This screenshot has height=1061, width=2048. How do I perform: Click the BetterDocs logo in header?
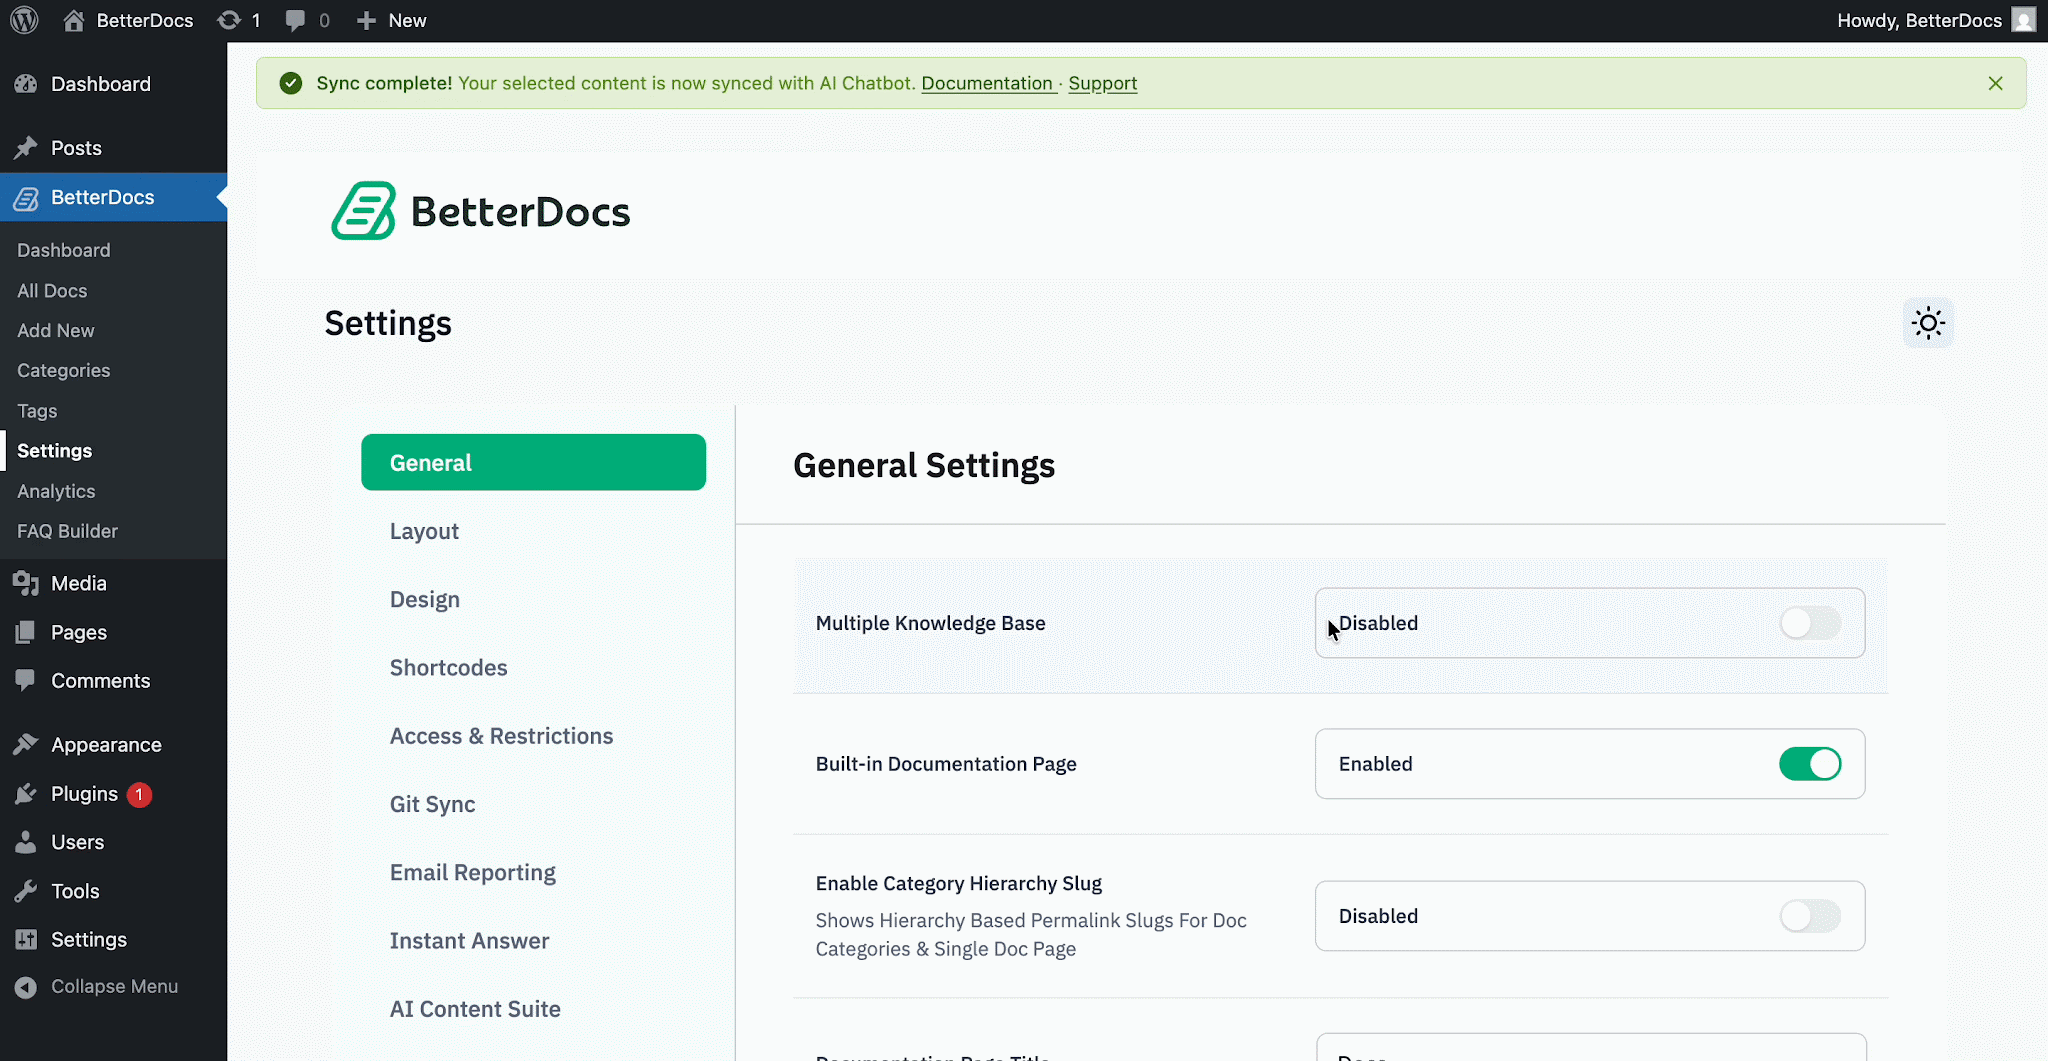tap(481, 211)
